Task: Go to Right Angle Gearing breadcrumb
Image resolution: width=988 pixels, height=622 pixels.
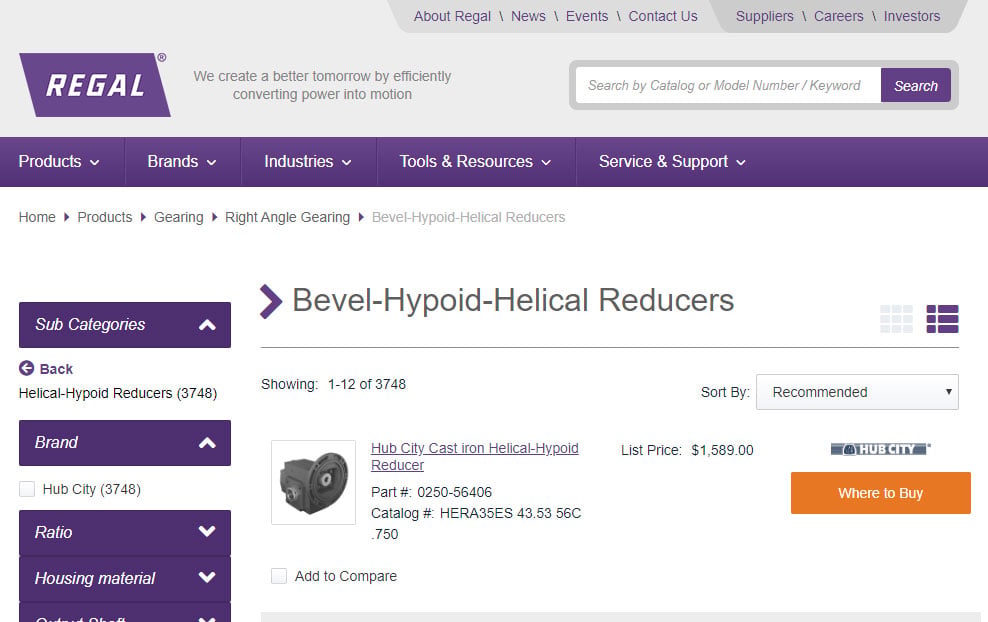Action: point(287,217)
